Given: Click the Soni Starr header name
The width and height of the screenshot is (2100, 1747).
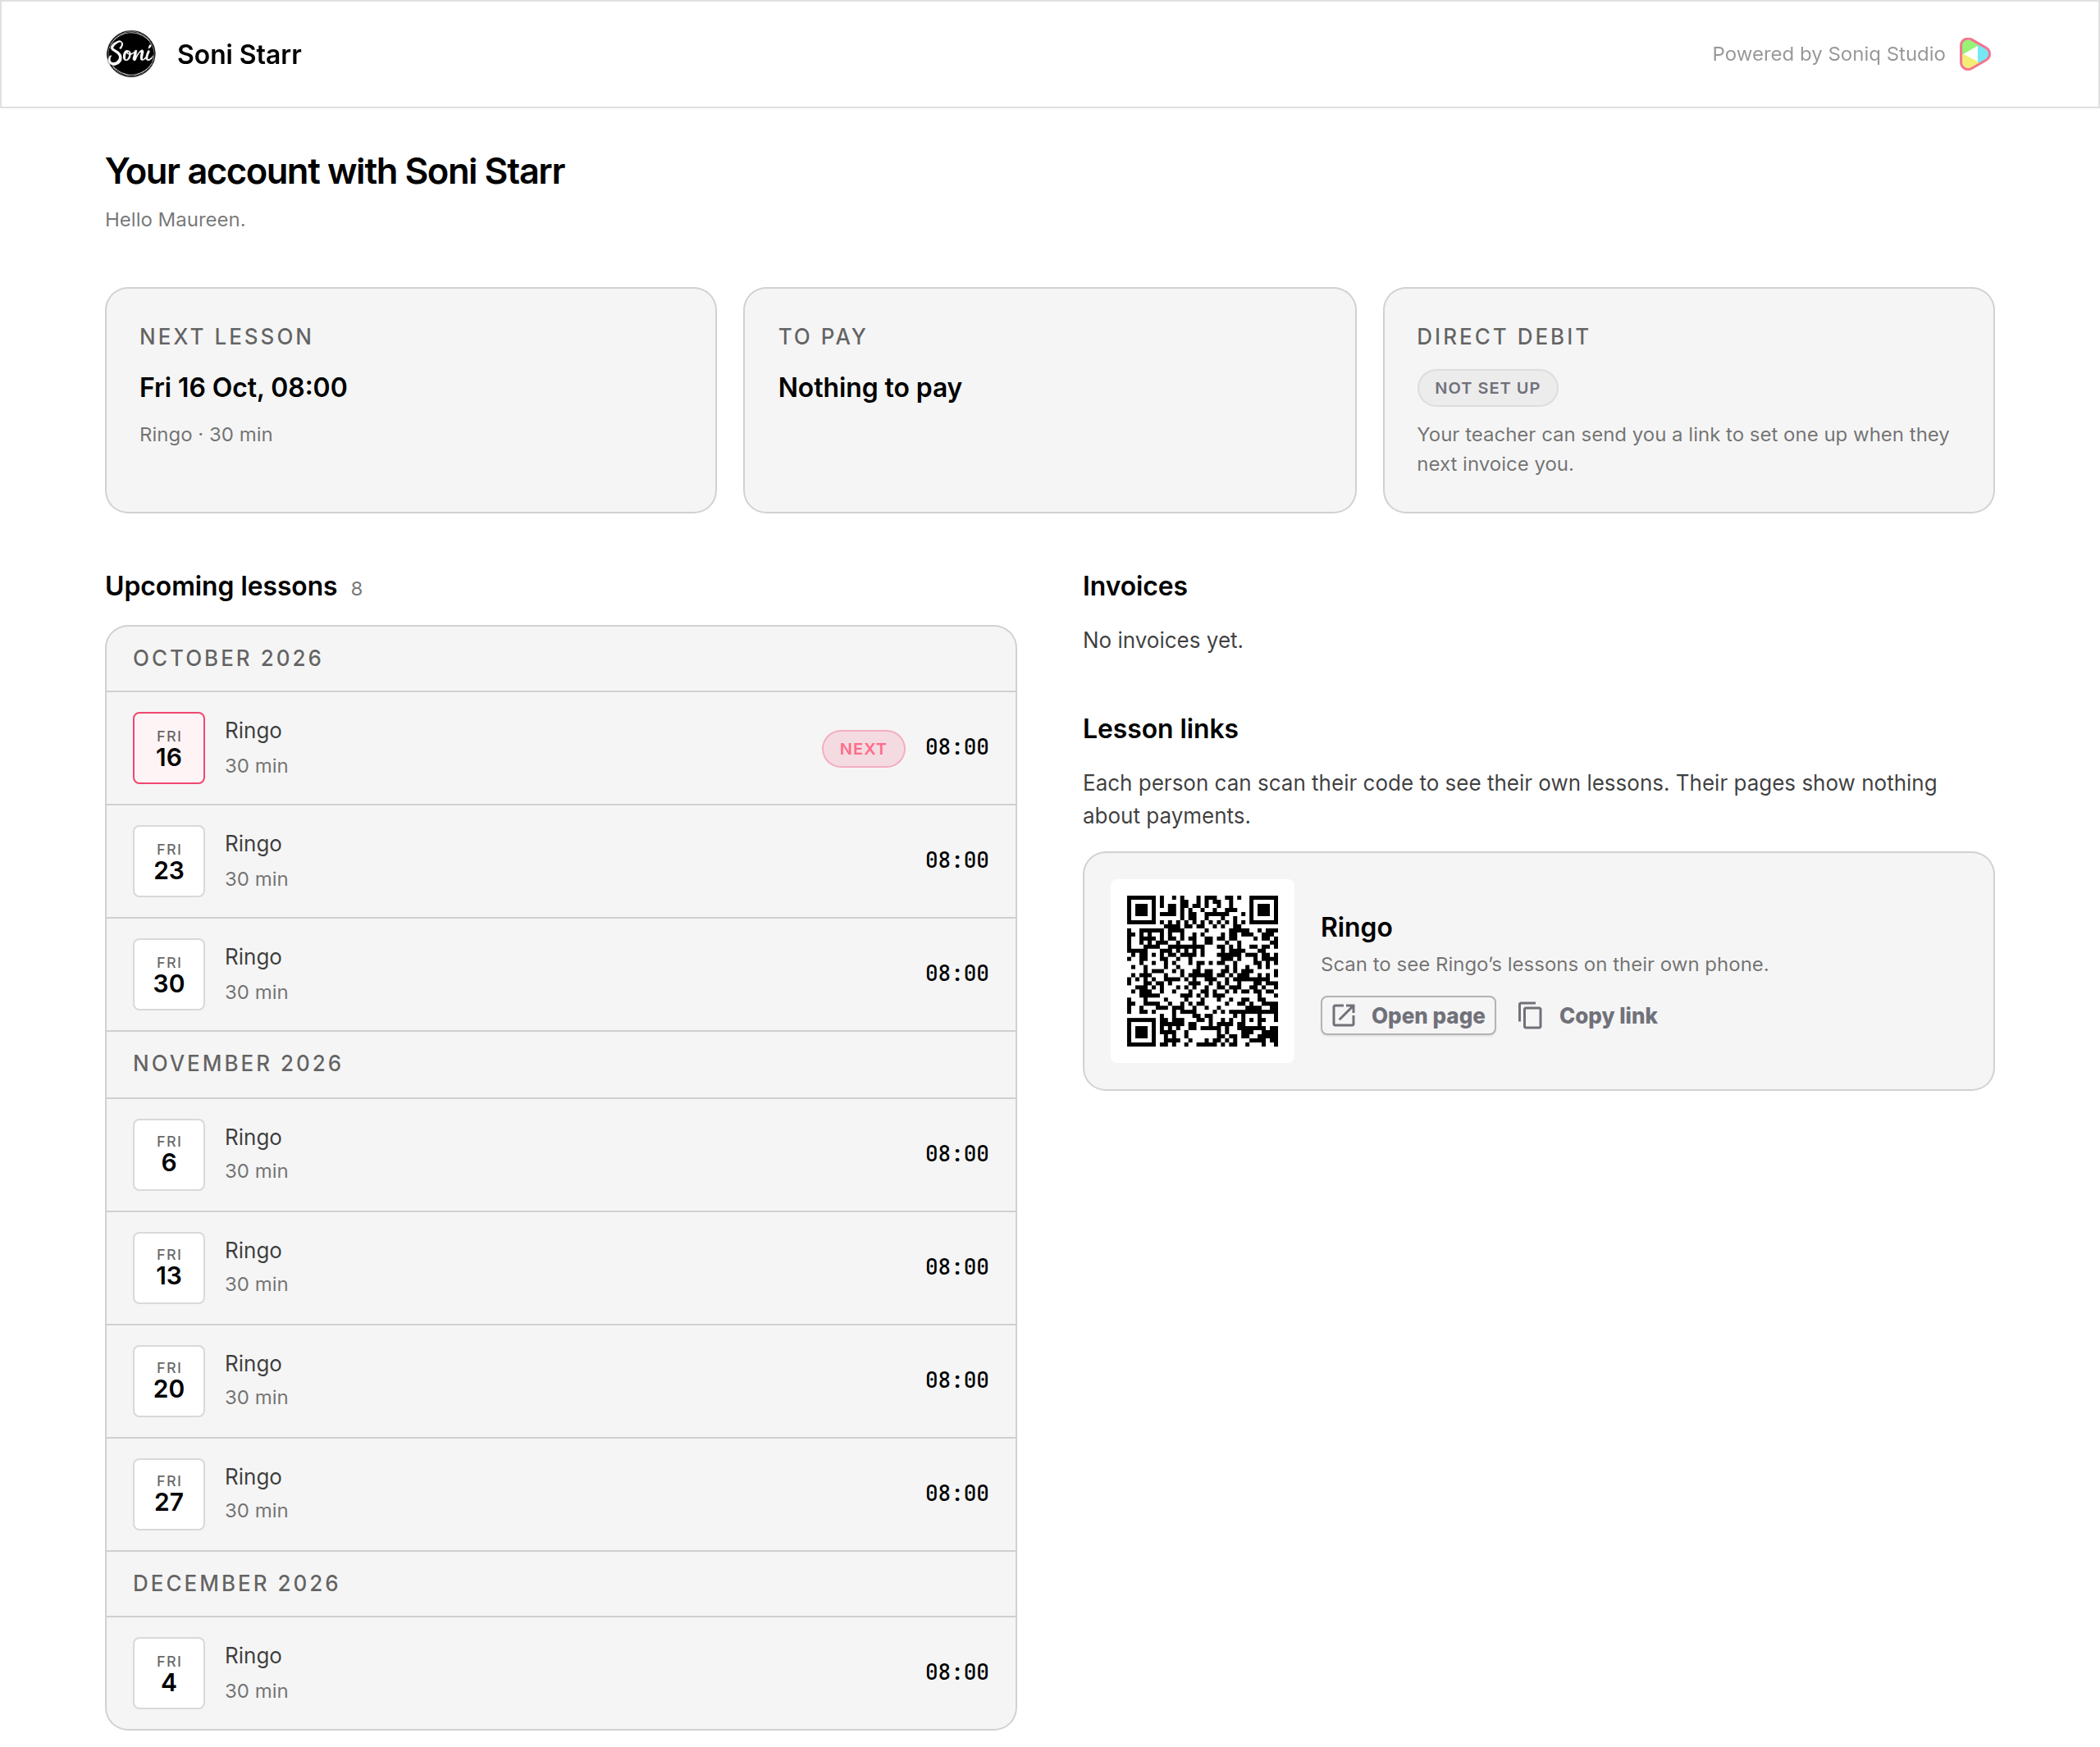Looking at the screenshot, I should tap(239, 54).
